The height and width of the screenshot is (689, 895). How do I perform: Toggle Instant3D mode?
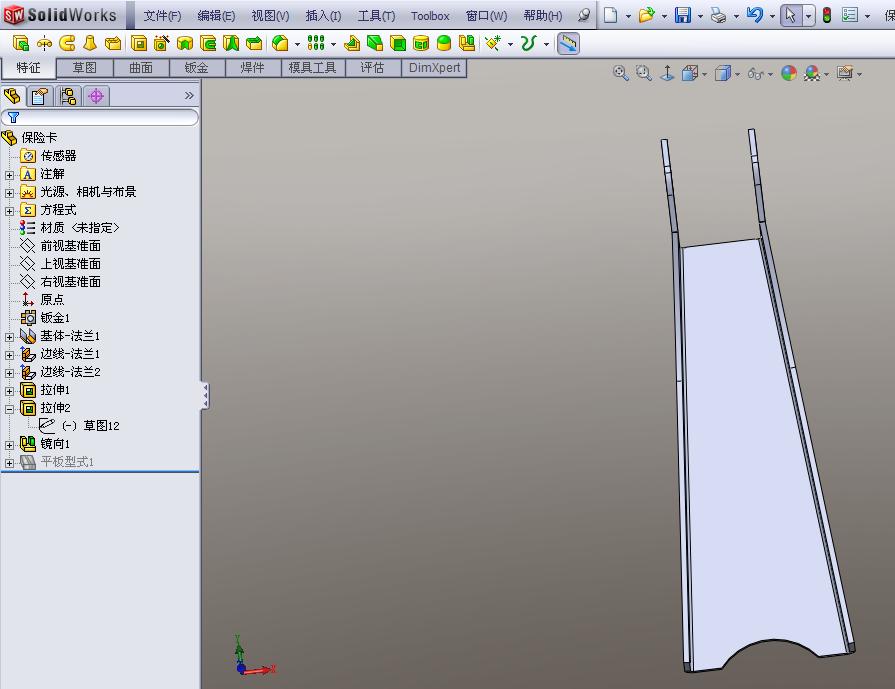pyautogui.click(x=568, y=43)
